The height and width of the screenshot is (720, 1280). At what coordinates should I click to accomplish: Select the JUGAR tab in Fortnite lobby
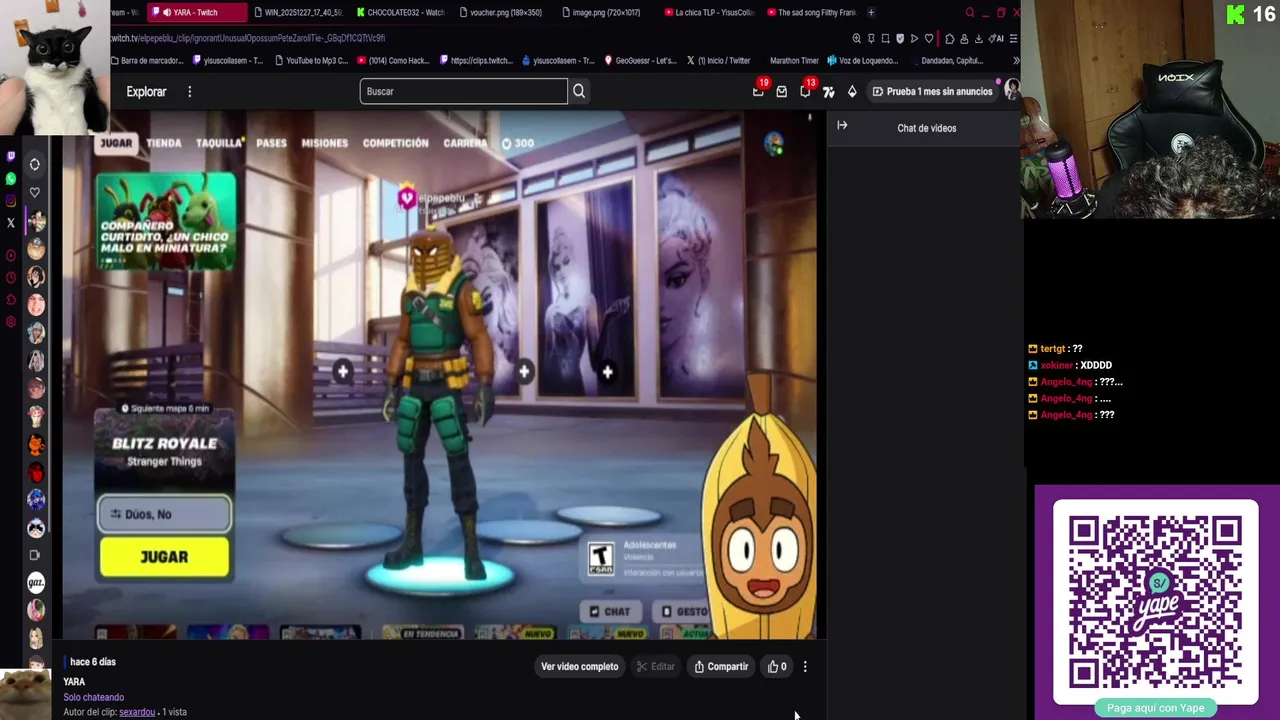point(116,143)
